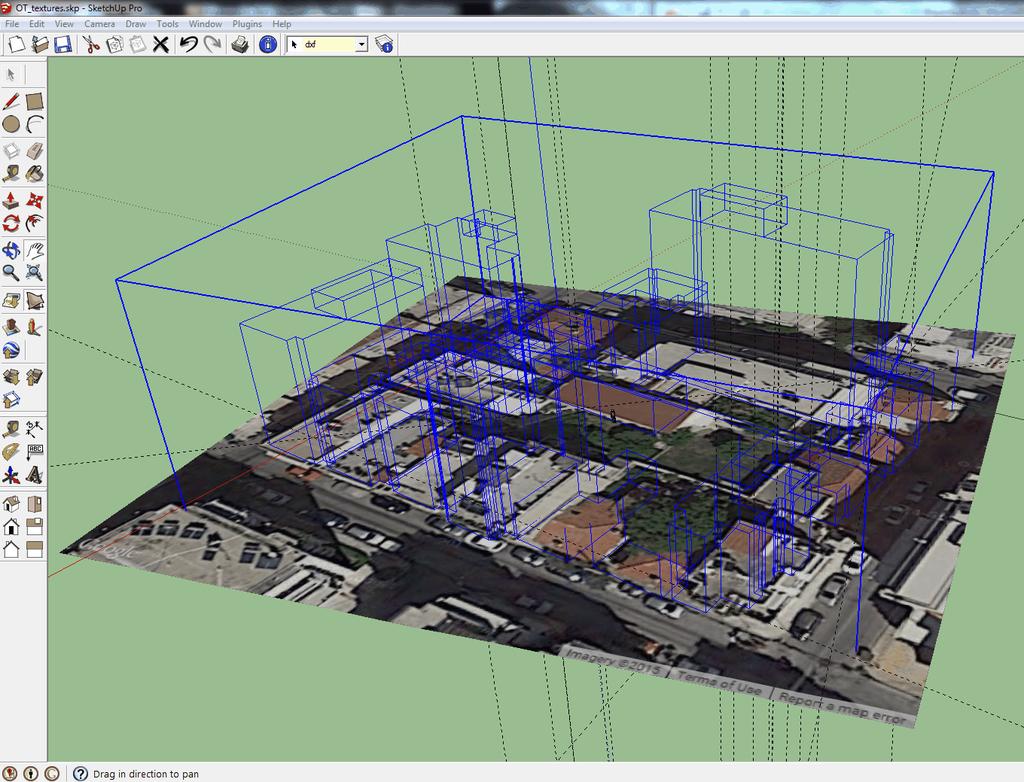Select the Text label ABC tool
This screenshot has width=1024, height=782.
point(34,451)
